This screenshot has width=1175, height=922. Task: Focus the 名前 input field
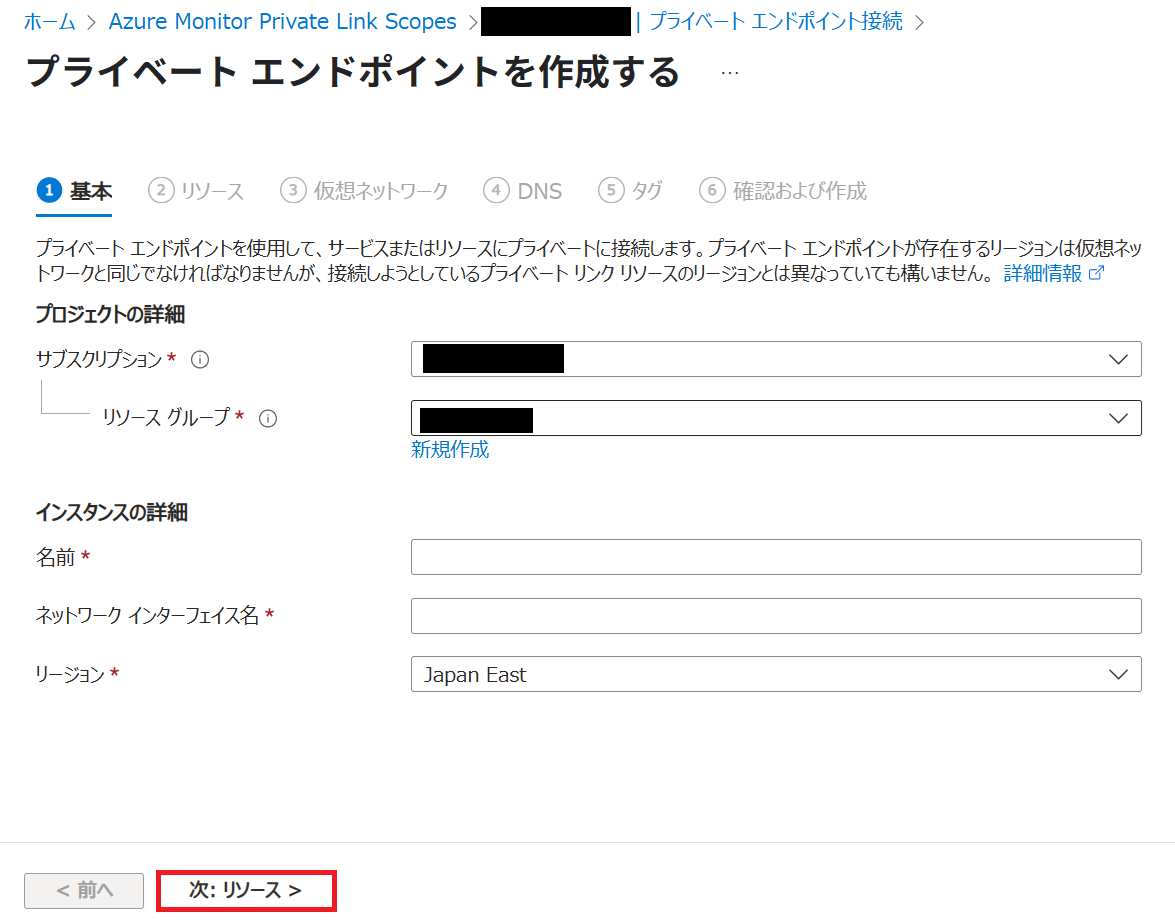(x=776, y=557)
